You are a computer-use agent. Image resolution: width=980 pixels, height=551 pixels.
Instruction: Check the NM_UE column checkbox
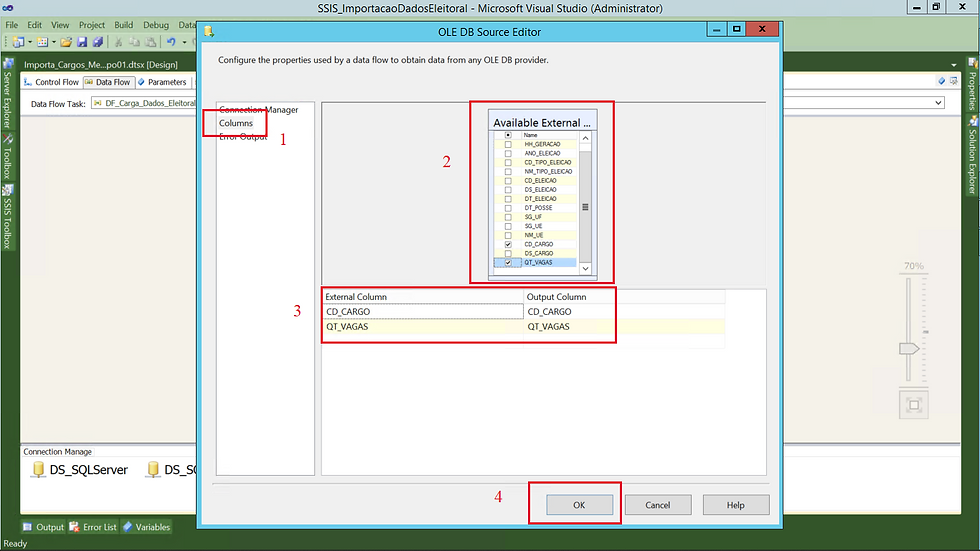[508, 236]
